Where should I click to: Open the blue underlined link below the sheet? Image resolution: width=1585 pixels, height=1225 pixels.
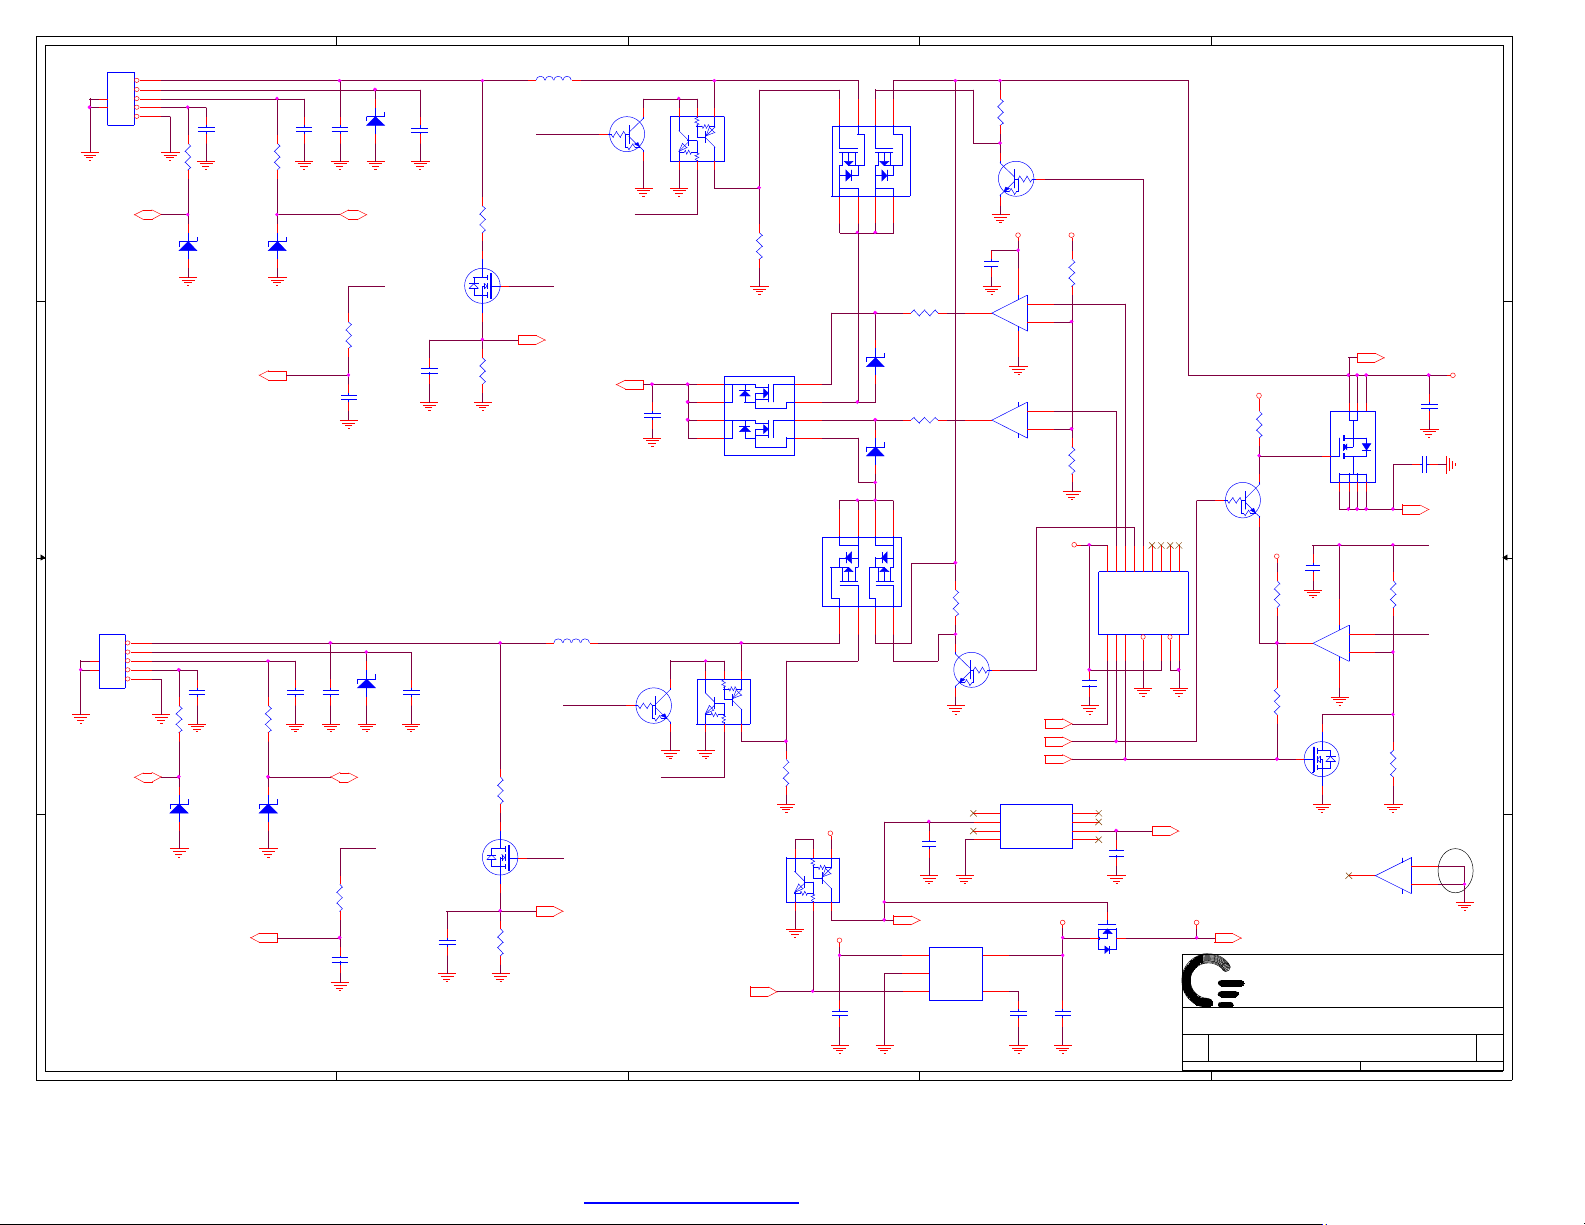691,1201
